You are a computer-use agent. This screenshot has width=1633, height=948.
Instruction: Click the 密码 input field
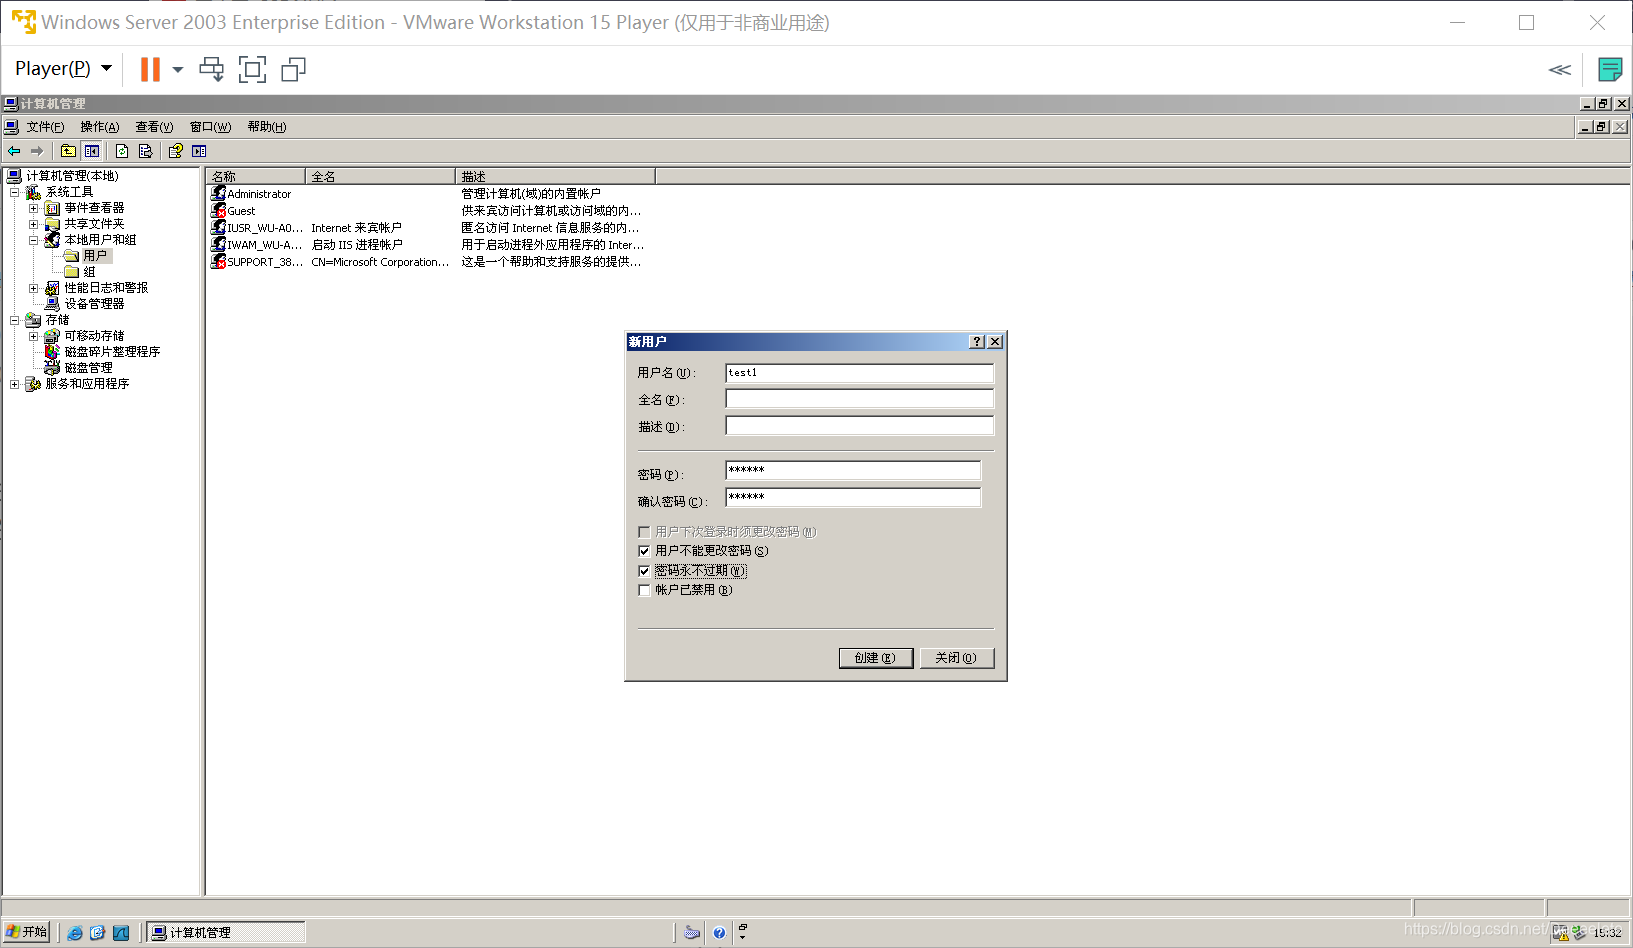(853, 470)
